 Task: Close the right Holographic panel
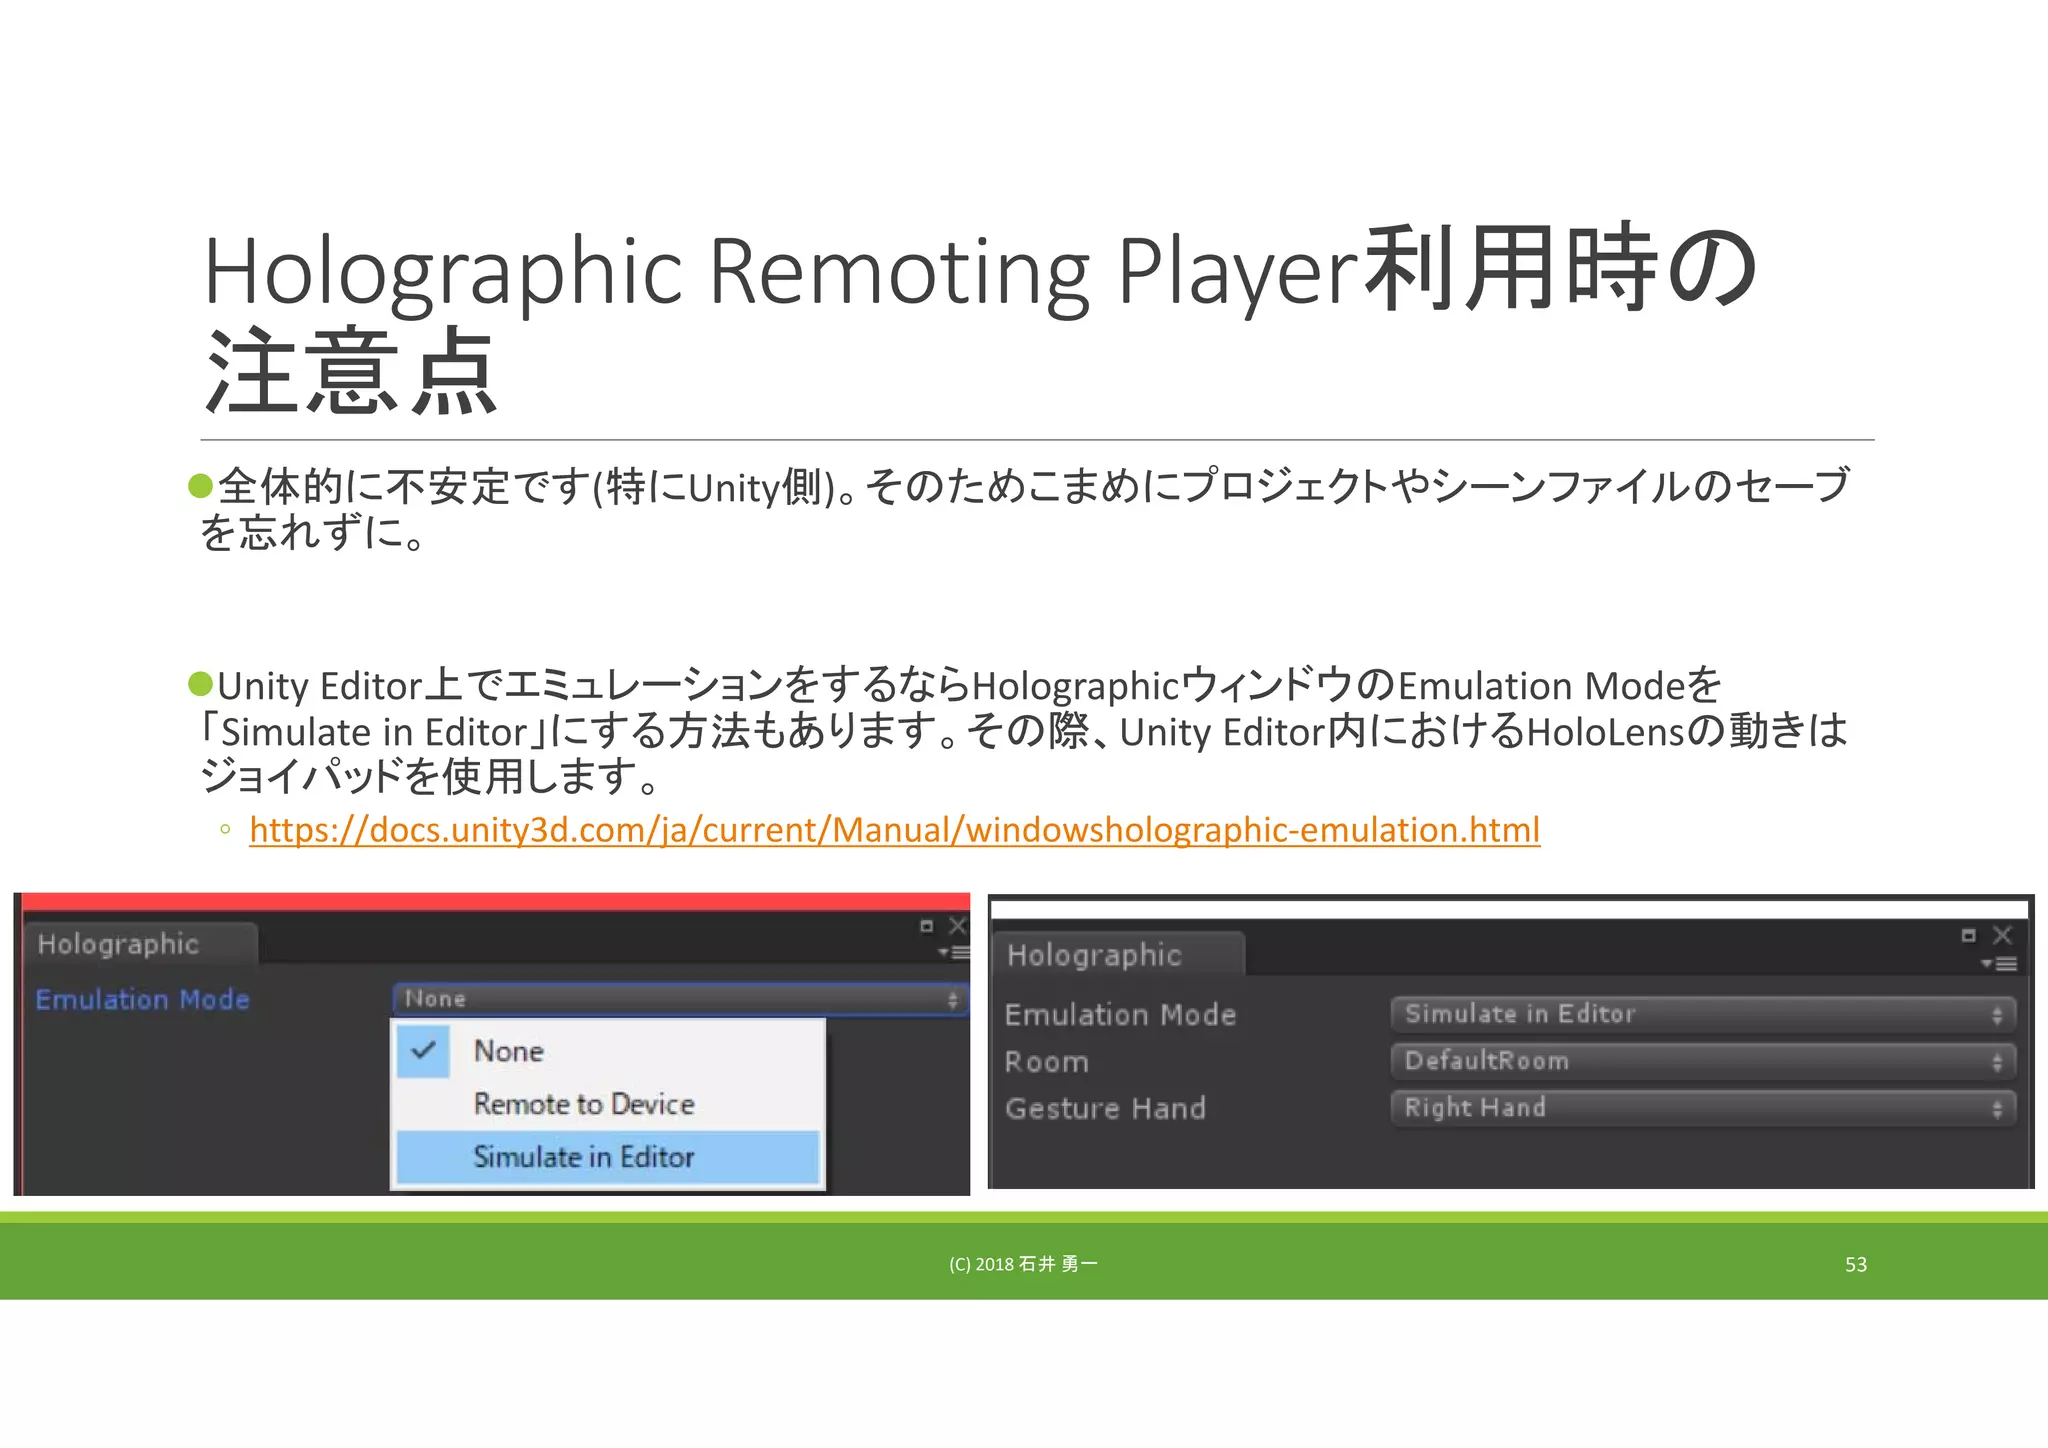pos(2002,936)
